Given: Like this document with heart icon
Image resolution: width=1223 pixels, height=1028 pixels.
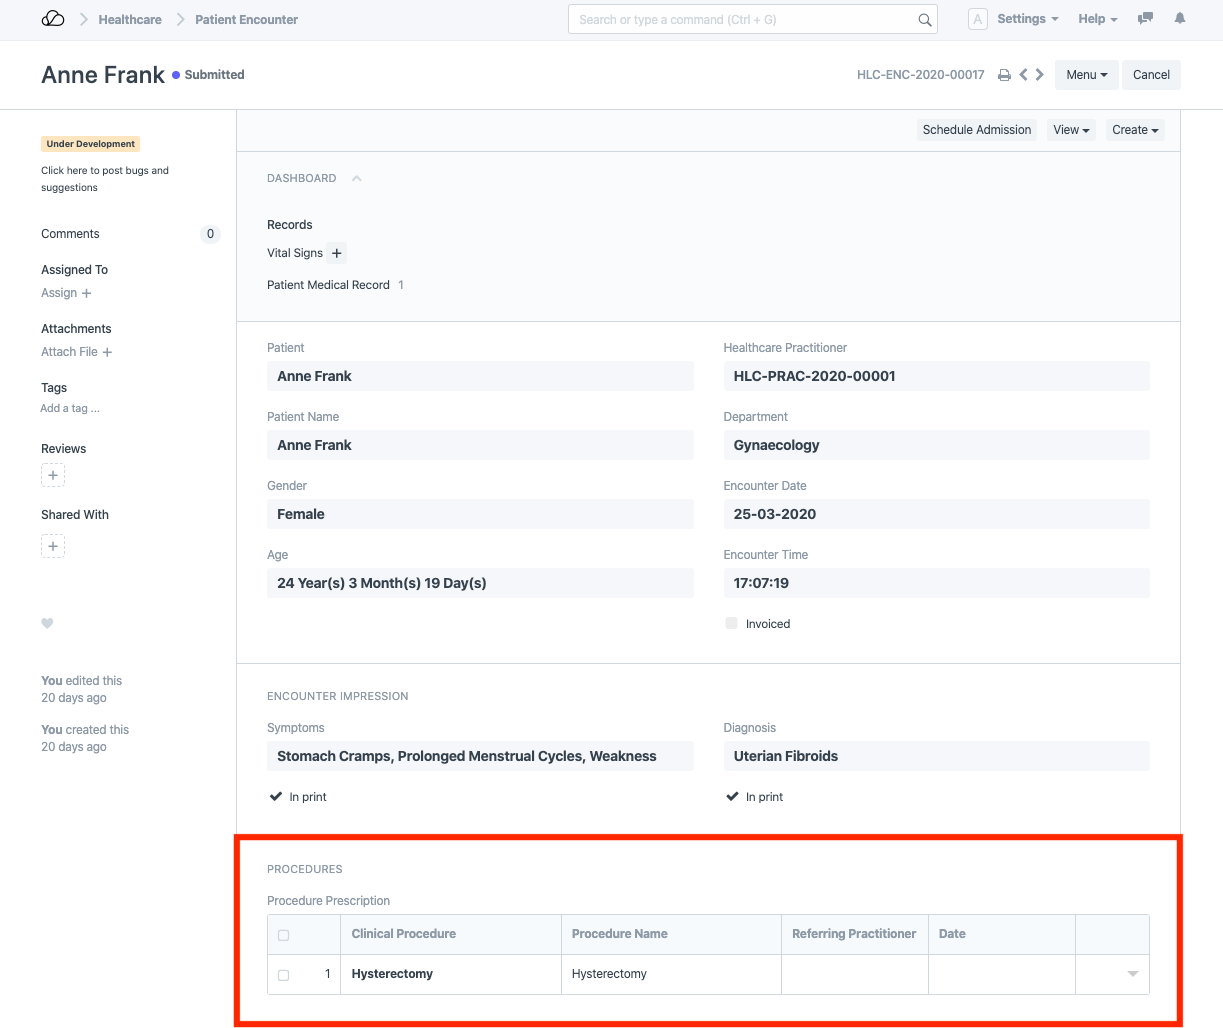Looking at the screenshot, I should click(47, 623).
